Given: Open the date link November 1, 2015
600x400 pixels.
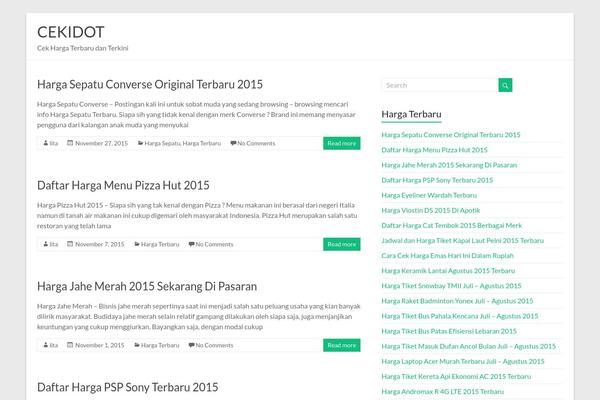Looking at the screenshot, I should click(99, 345).
